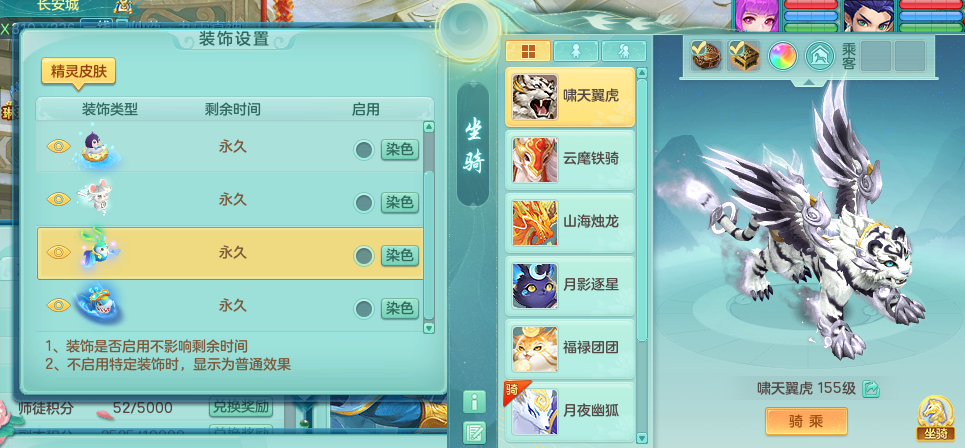Pick the 月影逐星 mount
The height and width of the screenshot is (448, 965).
(570, 286)
